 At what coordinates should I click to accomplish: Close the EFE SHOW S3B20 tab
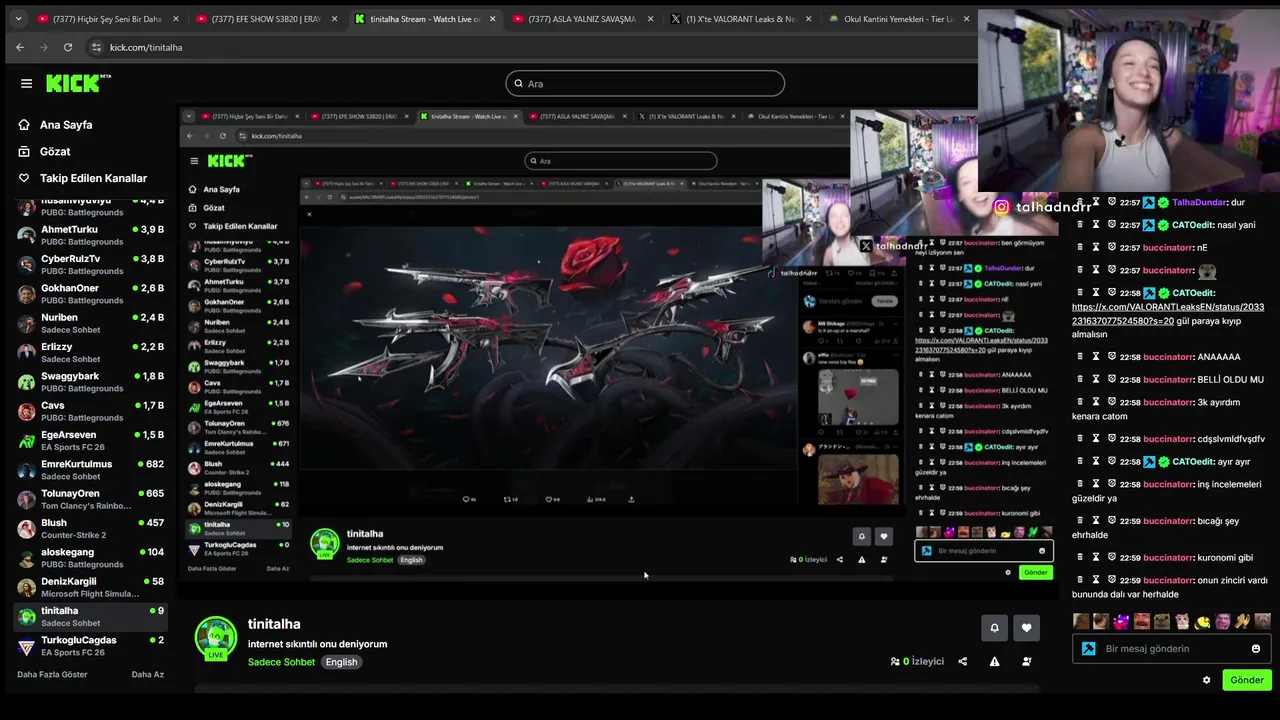point(334,19)
